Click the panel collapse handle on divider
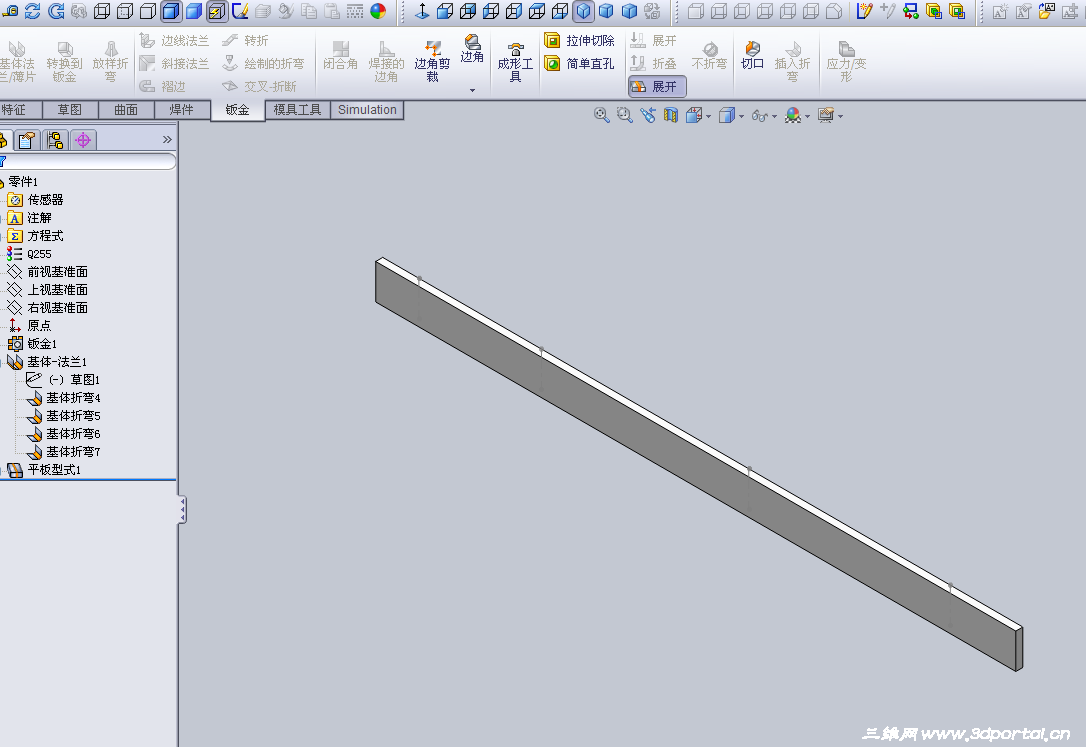Image resolution: width=1086 pixels, height=747 pixels. coord(182,510)
